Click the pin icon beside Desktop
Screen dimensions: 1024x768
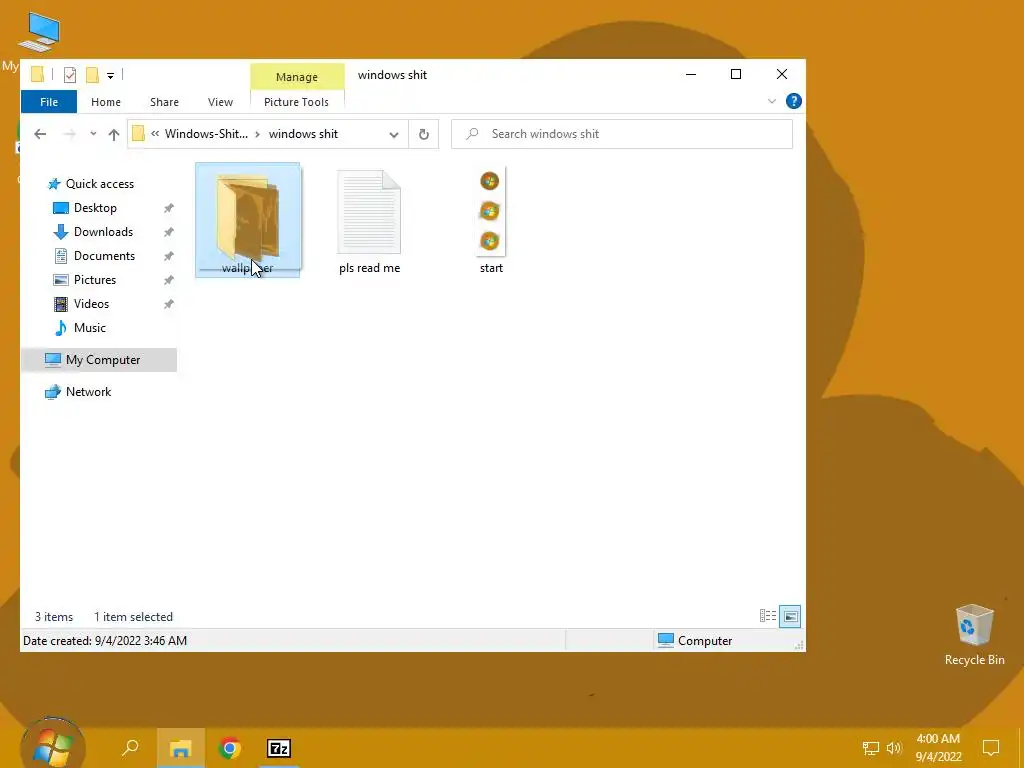[168, 208]
